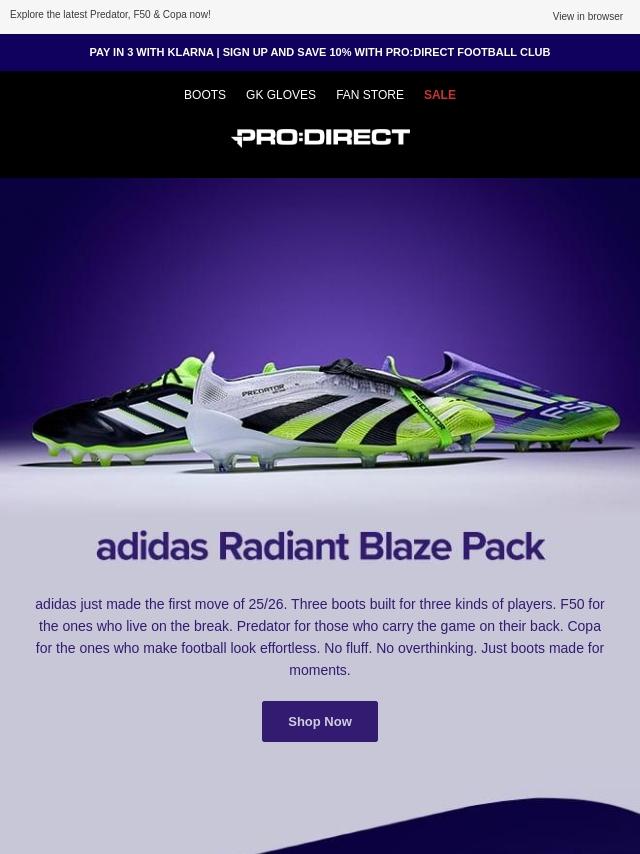Open the View in browser link
The image size is (640, 854).
tap(587, 16)
